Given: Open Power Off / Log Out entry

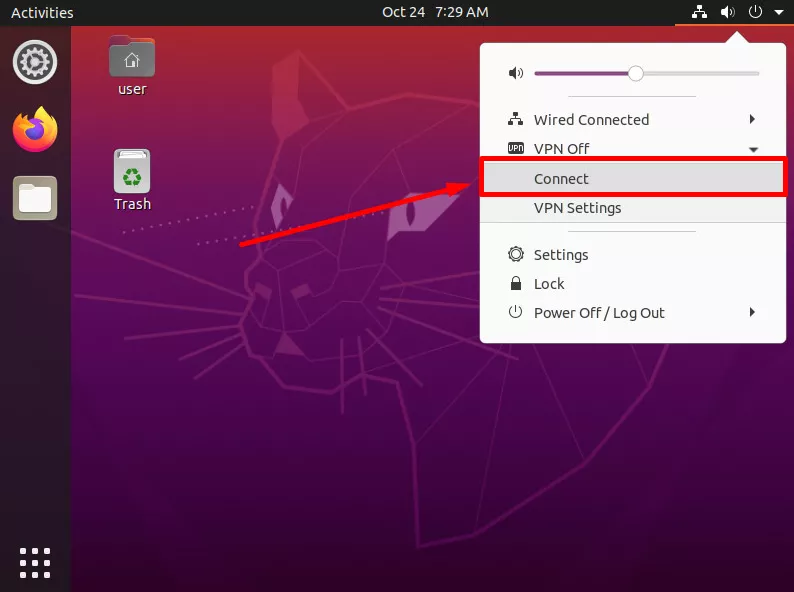Looking at the screenshot, I should click(632, 313).
